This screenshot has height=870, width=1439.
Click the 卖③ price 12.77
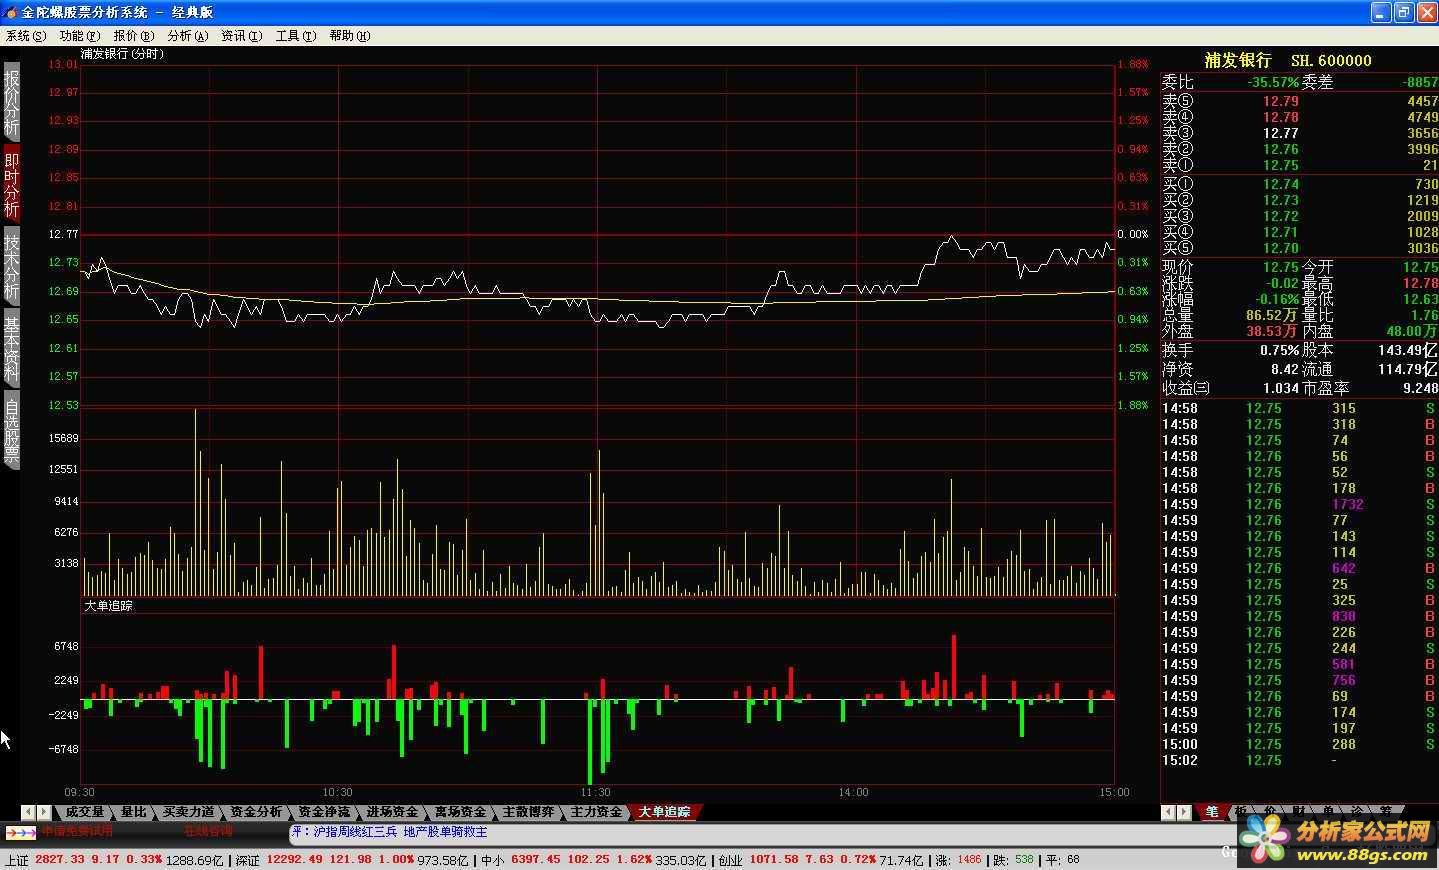(x=1280, y=133)
